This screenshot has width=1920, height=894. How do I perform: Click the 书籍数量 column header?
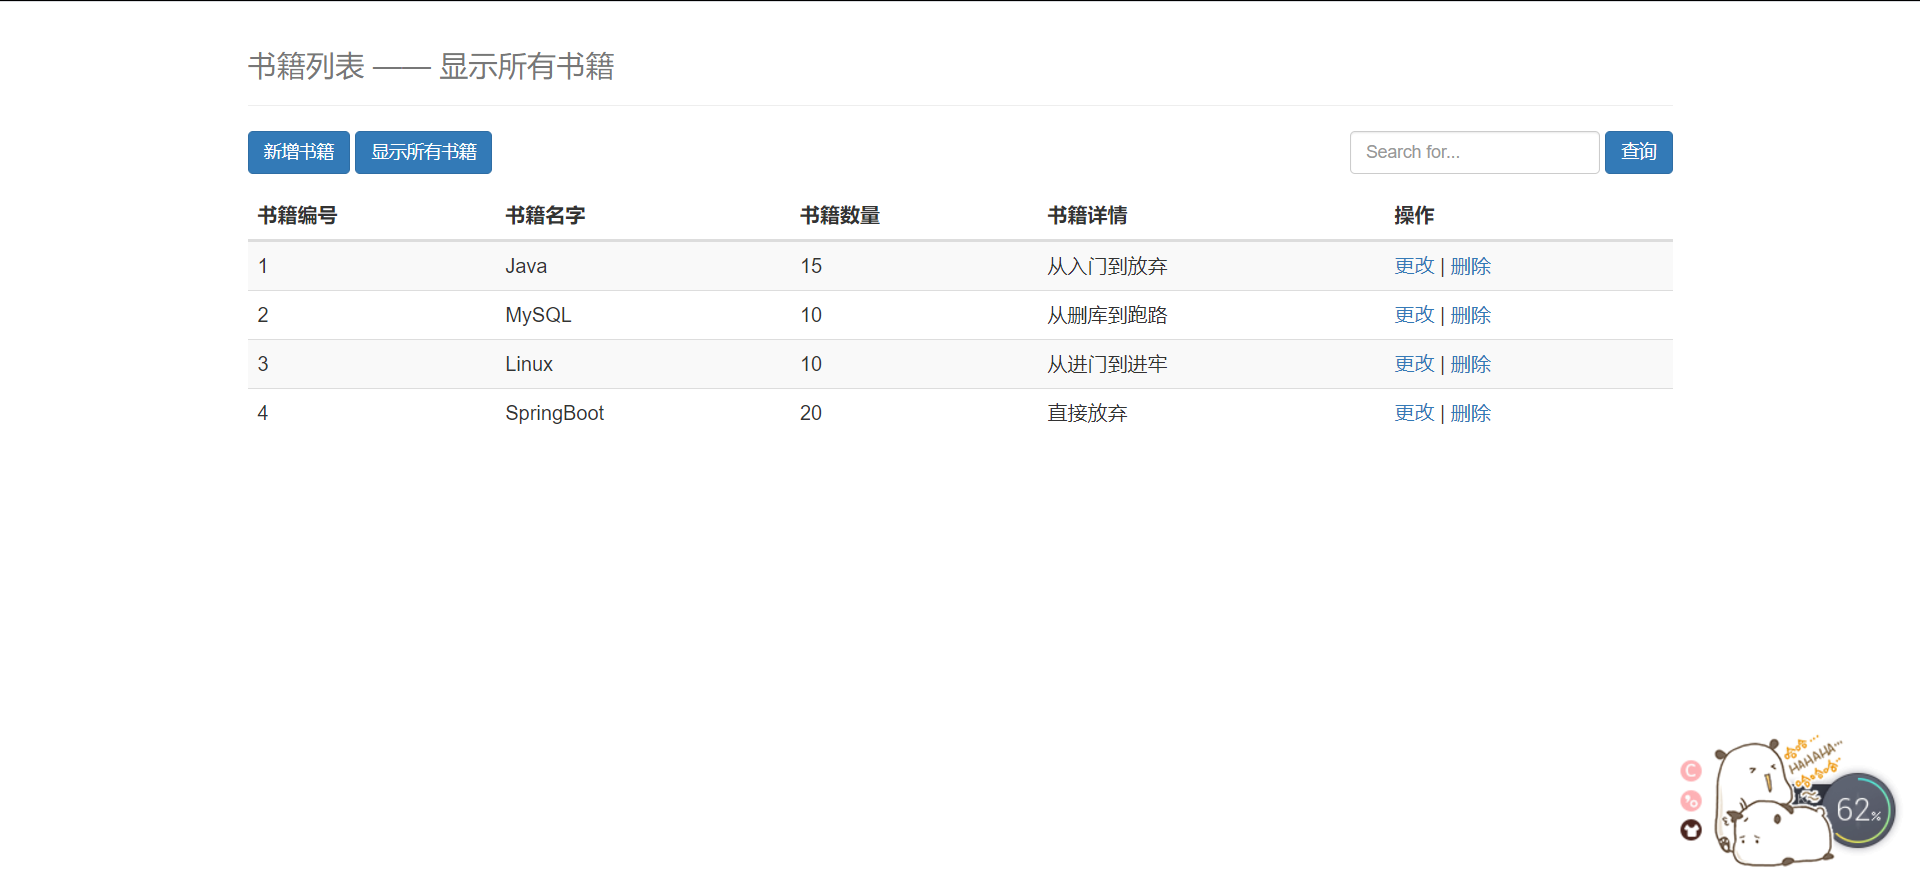point(840,215)
